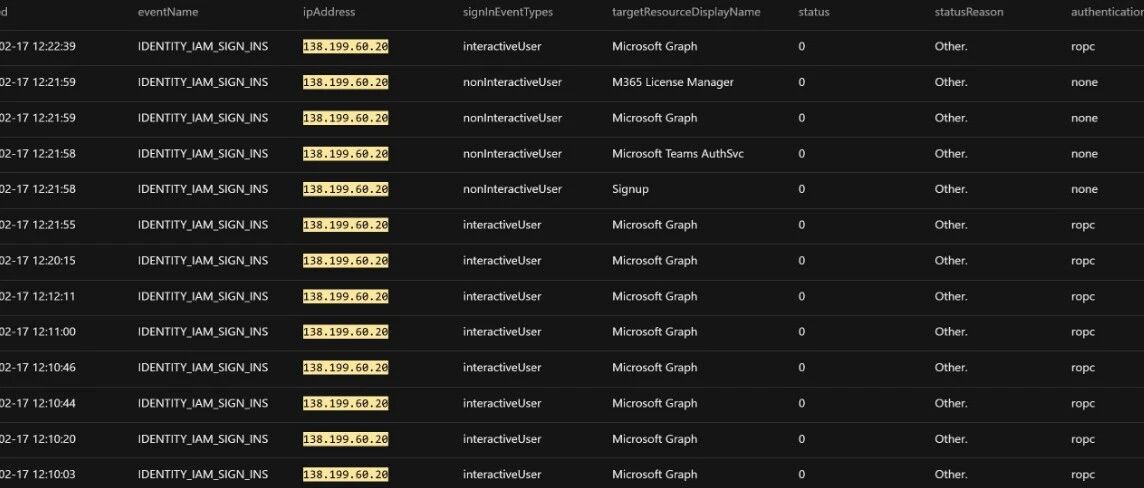Image resolution: width=1144 pixels, height=488 pixels.
Task: Click status 0 in the Teams AuthSvc row
Action: (802, 154)
